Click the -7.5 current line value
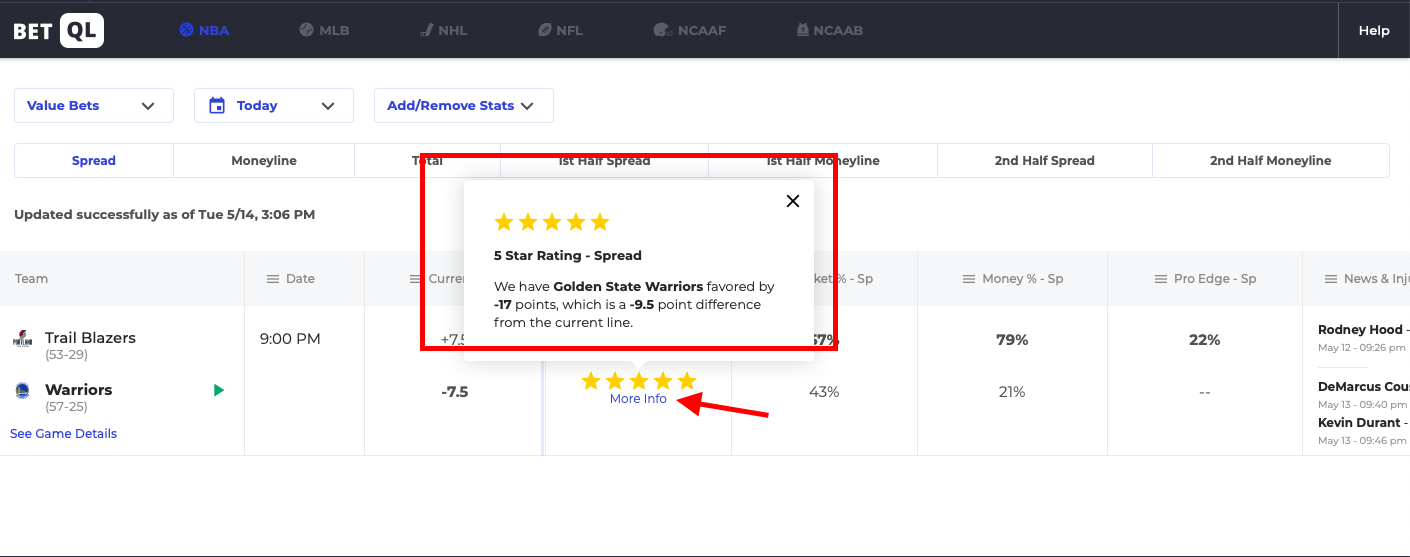This screenshot has height=557, width=1410. [454, 392]
